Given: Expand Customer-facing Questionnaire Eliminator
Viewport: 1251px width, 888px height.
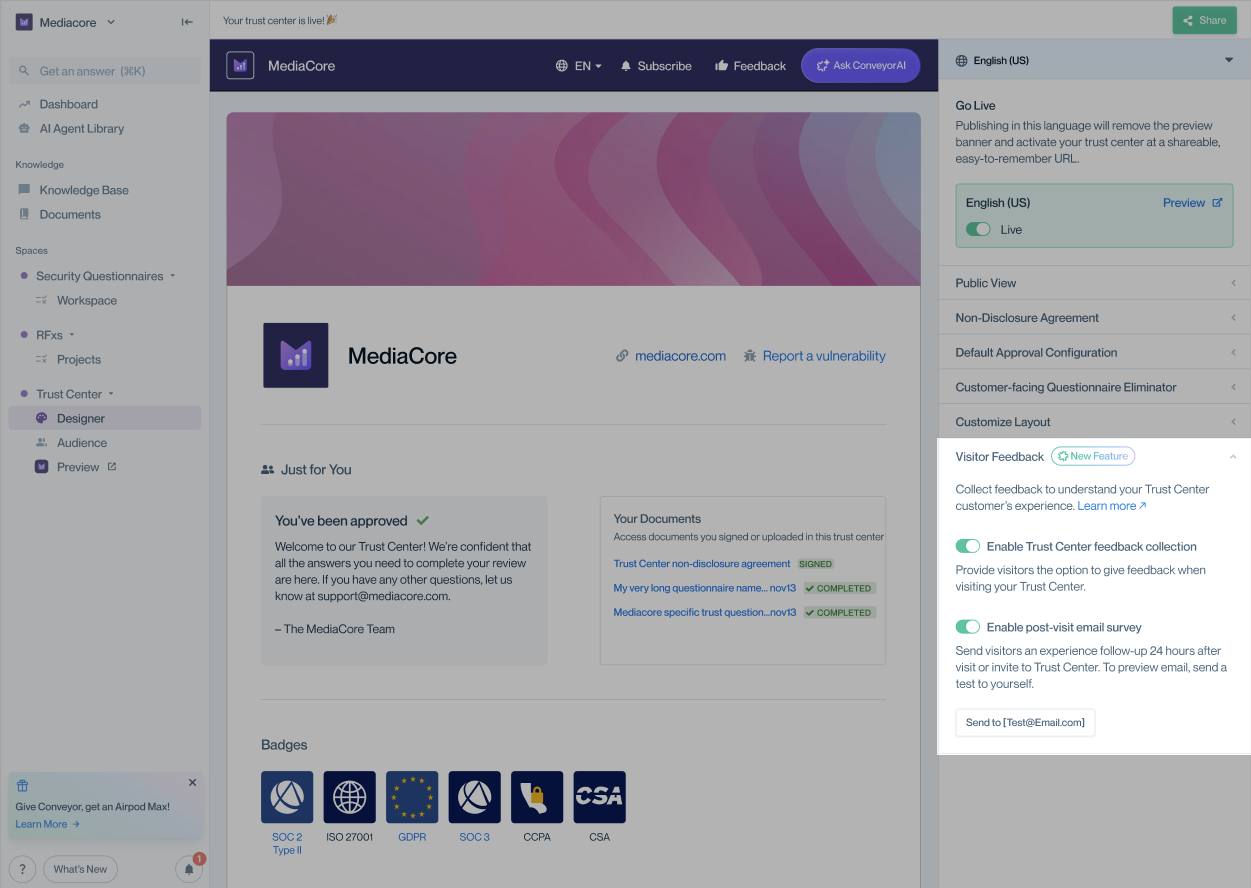Looking at the screenshot, I should tap(1095, 387).
